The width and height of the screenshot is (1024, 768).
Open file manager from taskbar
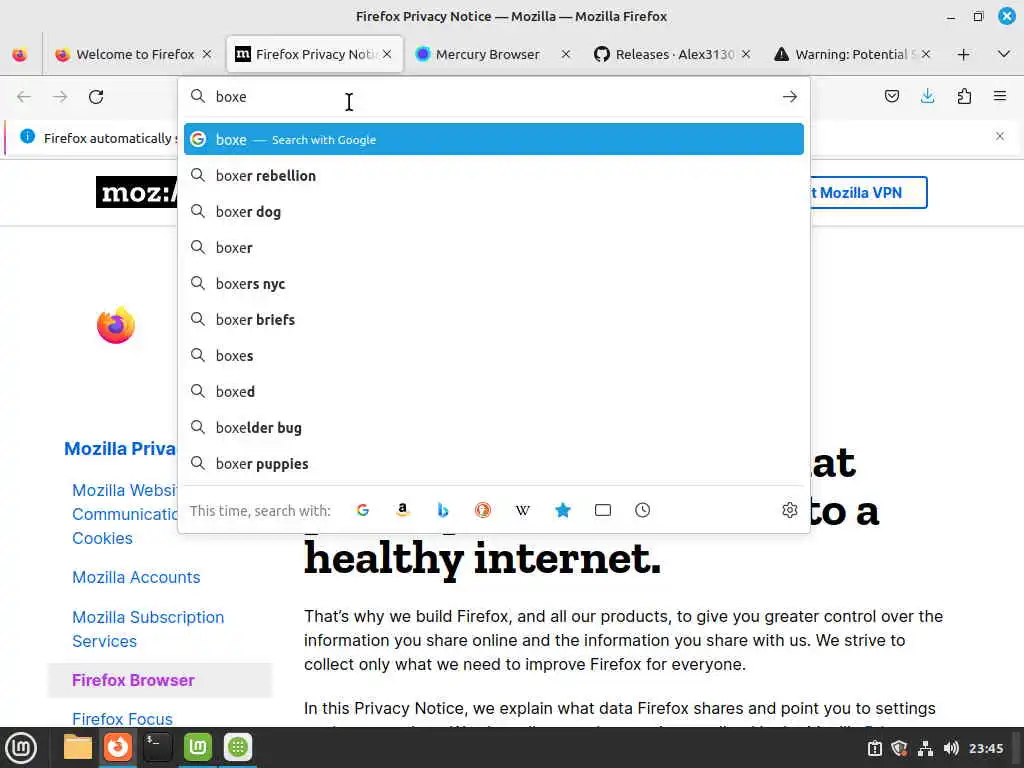(78, 747)
